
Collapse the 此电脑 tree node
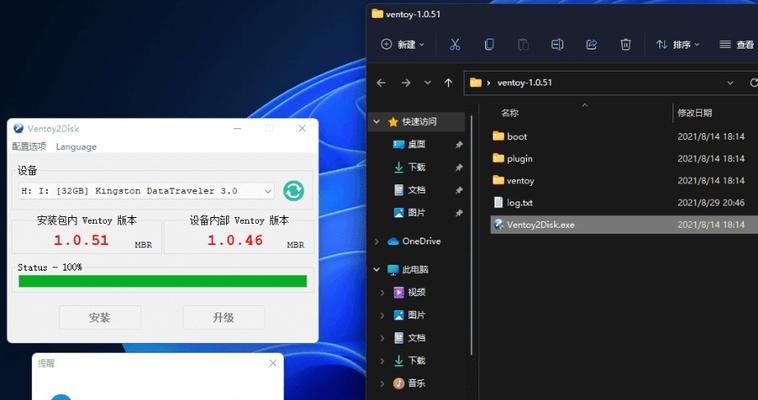[377, 269]
